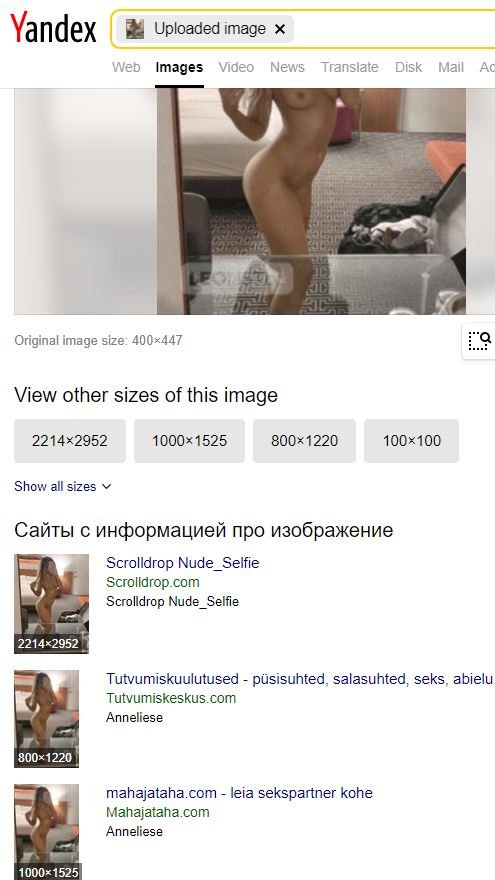This screenshot has width=495, height=880.
Task: Go to the News tab
Action: click(287, 67)
